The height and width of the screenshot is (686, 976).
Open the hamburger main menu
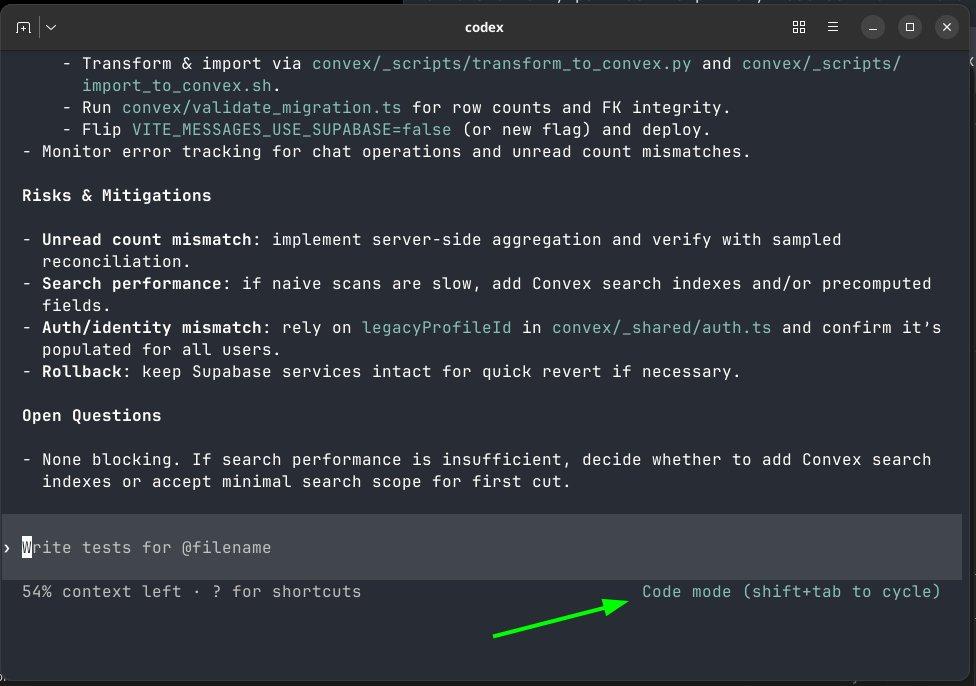tap(834, 28)
